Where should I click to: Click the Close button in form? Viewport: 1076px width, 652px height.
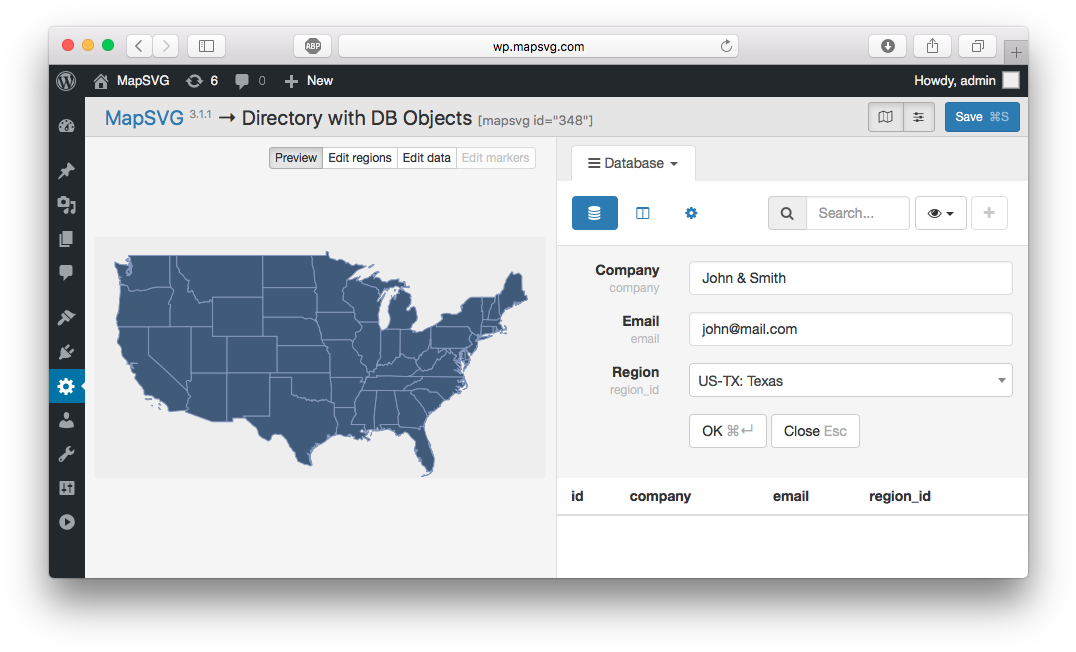814,431
